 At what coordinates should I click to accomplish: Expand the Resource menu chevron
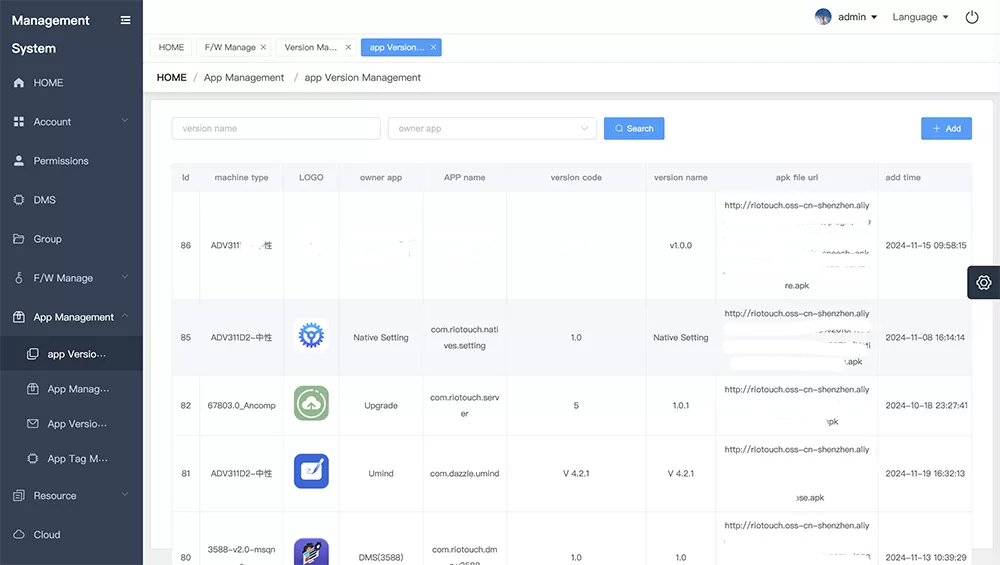pos(125,494)
